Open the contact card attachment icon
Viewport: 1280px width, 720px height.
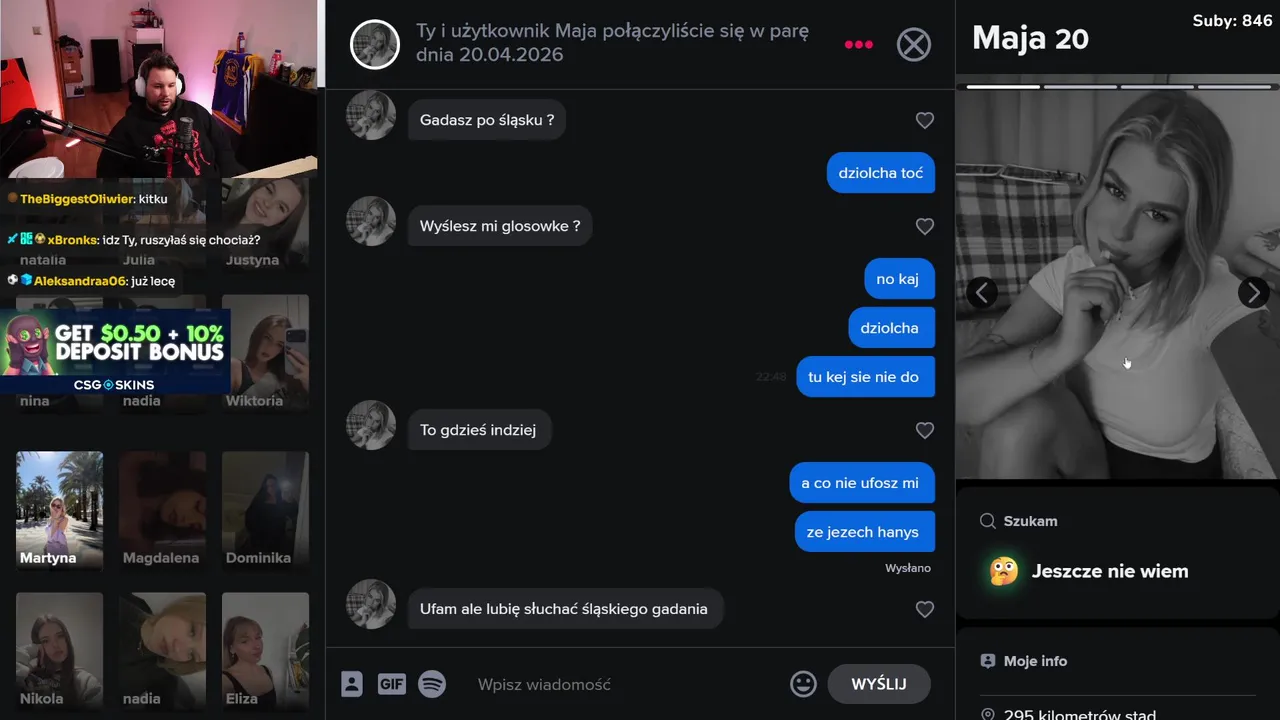tap(351, 684)
